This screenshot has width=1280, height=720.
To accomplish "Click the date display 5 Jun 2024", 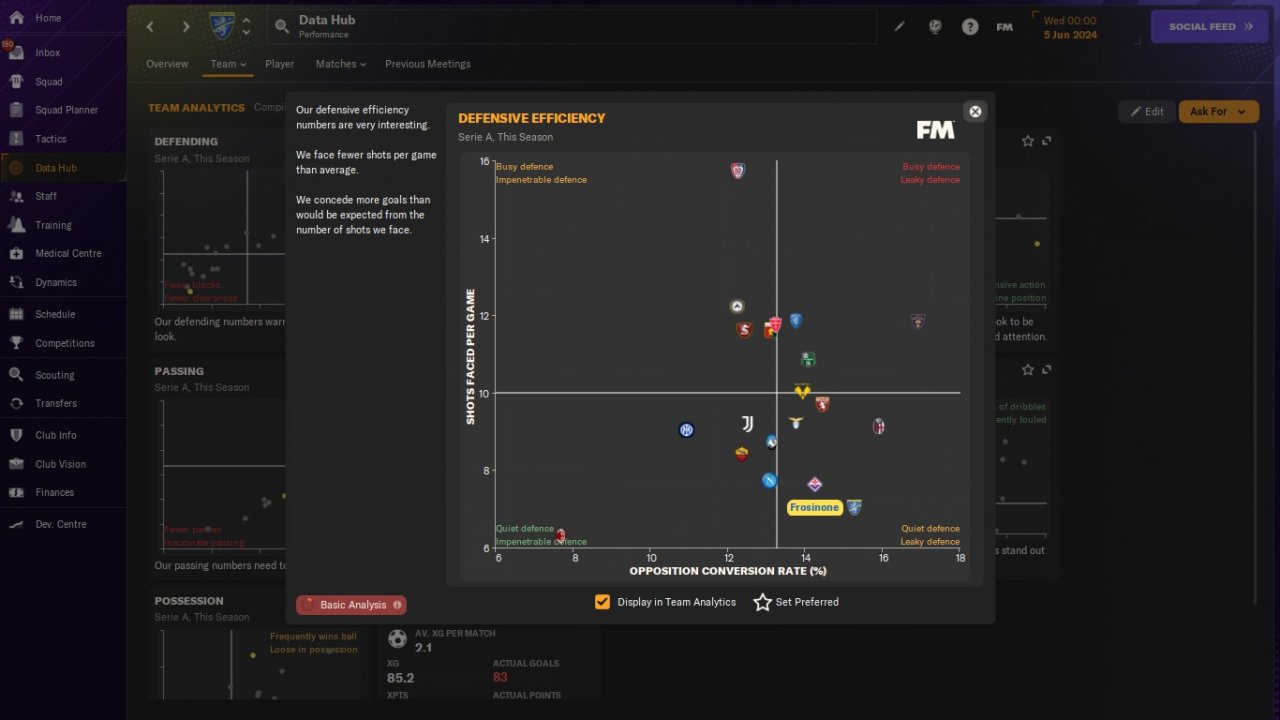I will tap(1070, 35).
